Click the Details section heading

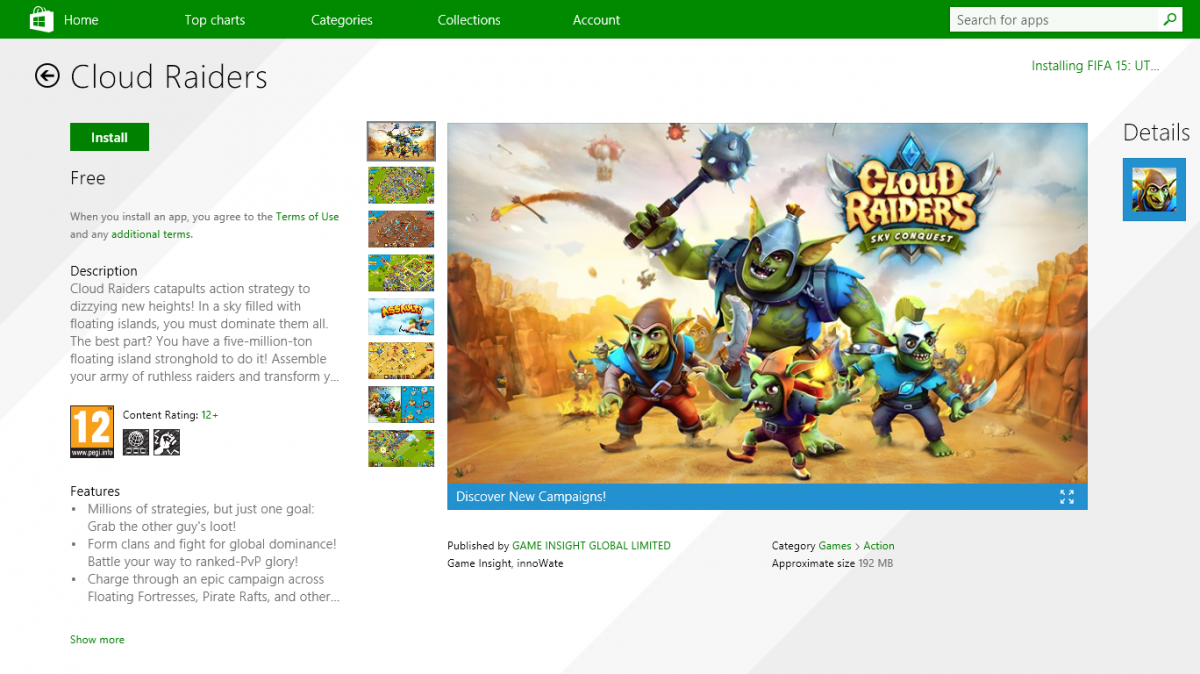[1156, 133]
